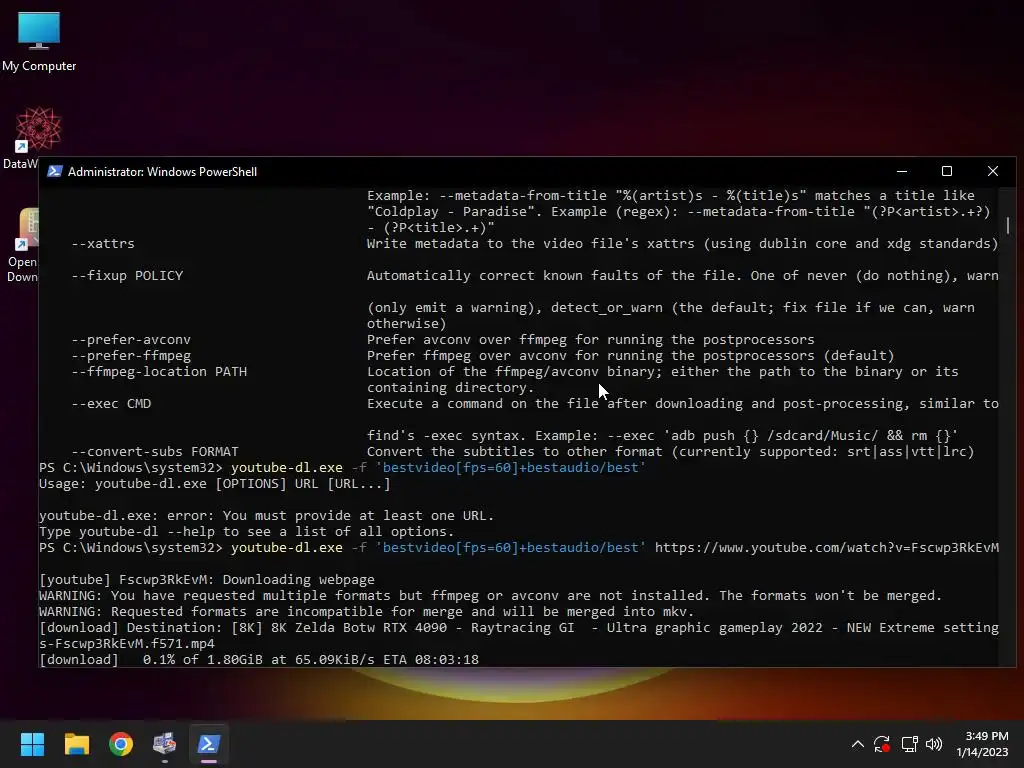Click the YouTube URL in the command
1024x768 pixels.
tap(827, 548)
